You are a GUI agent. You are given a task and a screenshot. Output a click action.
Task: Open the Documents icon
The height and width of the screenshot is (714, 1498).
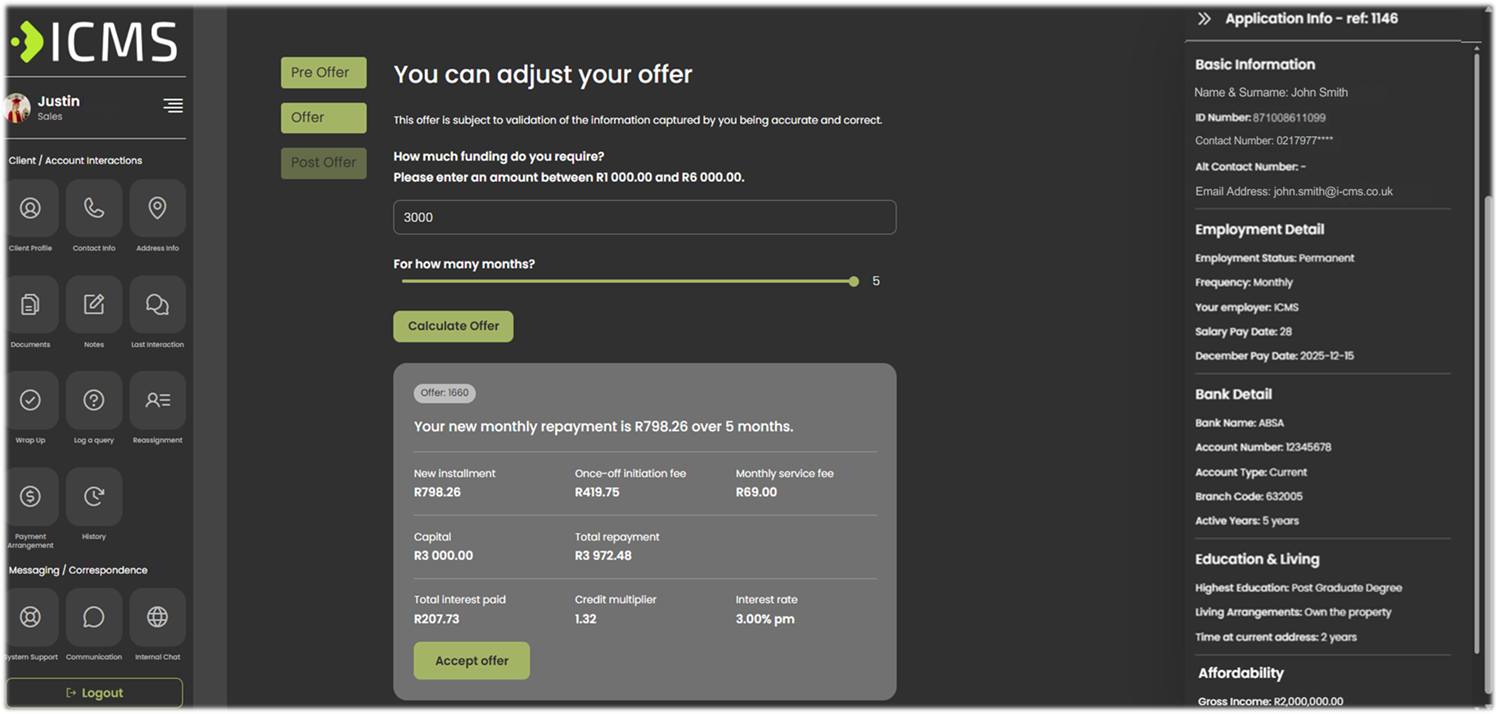pos(30,304)
